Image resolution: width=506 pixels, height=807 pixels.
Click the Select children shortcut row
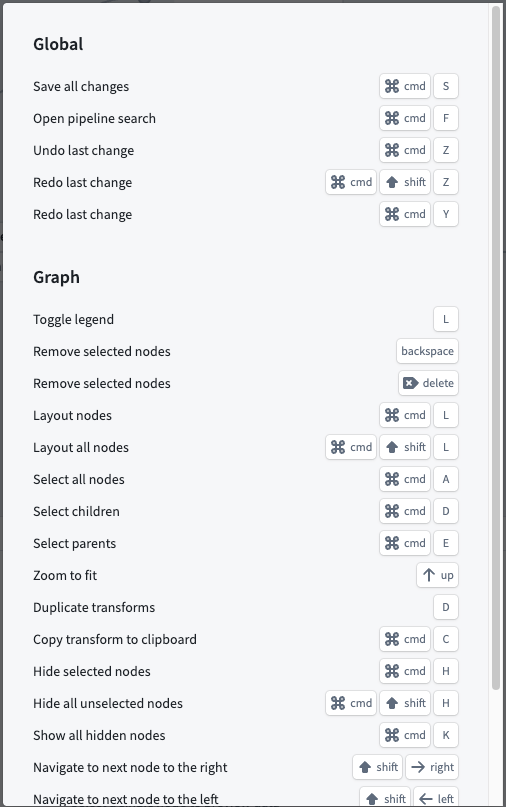coord(246,511)
